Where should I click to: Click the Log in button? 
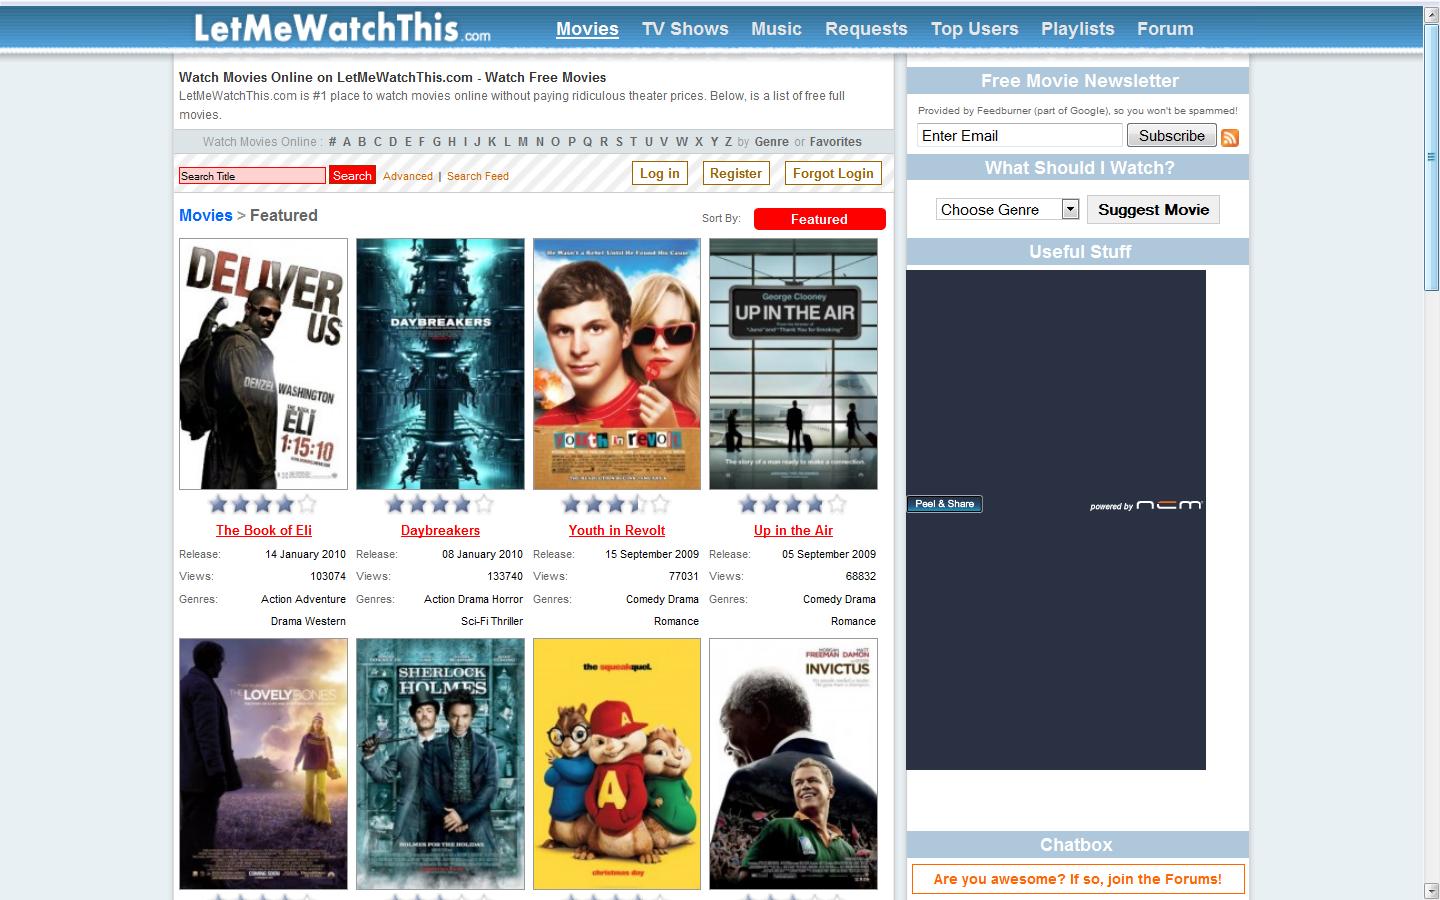(660, 173)
